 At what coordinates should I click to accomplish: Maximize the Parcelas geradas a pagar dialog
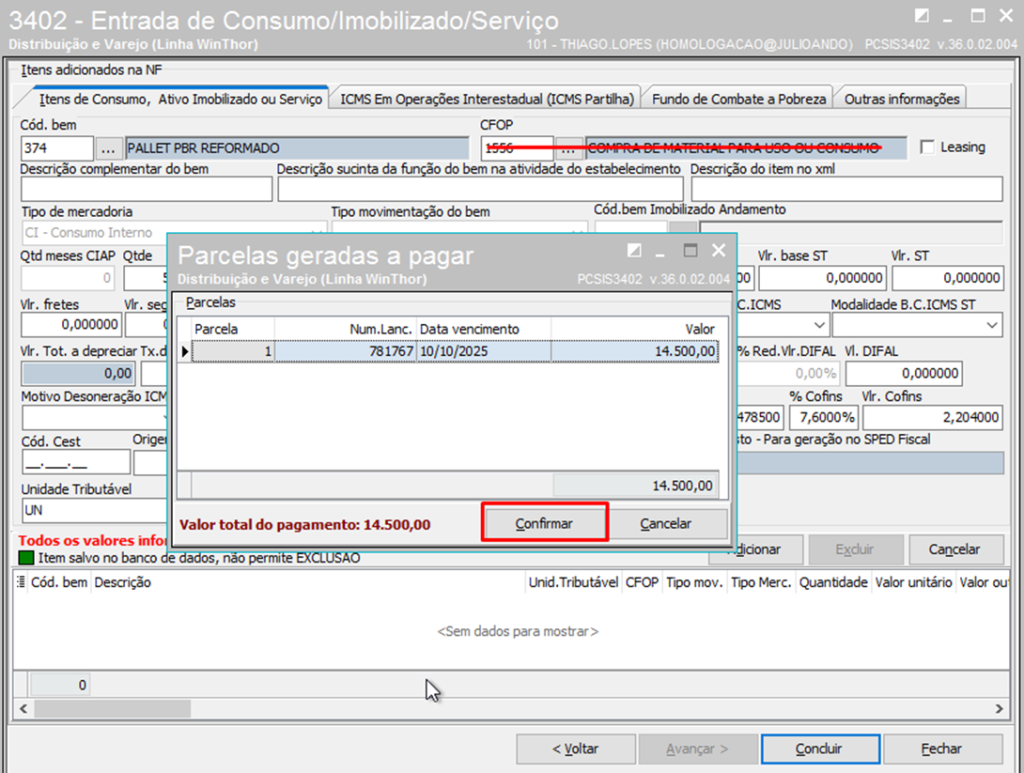pos(690,250)
